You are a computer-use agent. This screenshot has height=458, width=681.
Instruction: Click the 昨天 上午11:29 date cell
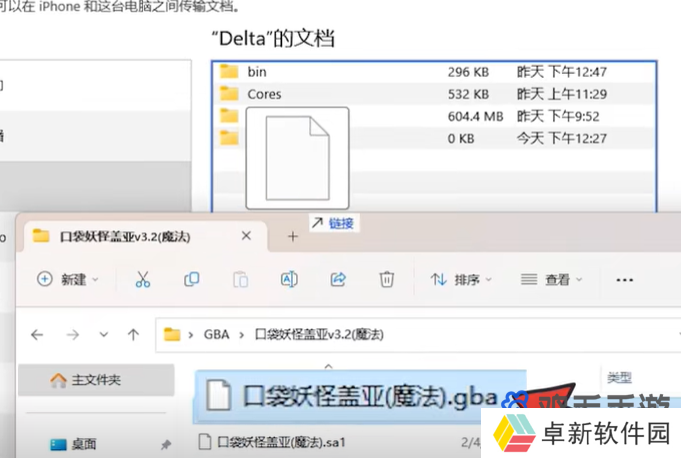pos(562,94)
